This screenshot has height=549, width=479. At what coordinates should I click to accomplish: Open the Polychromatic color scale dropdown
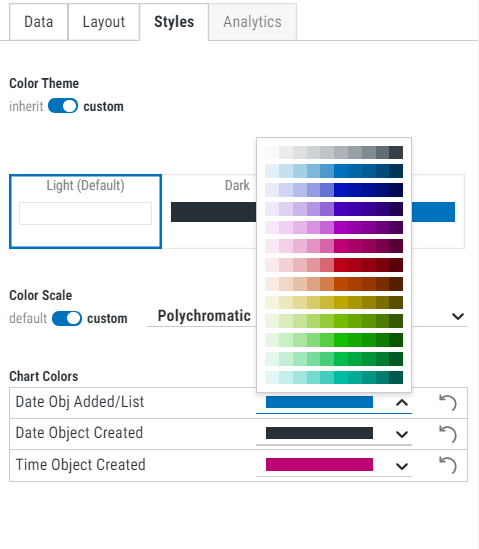[x=307, y=316]
